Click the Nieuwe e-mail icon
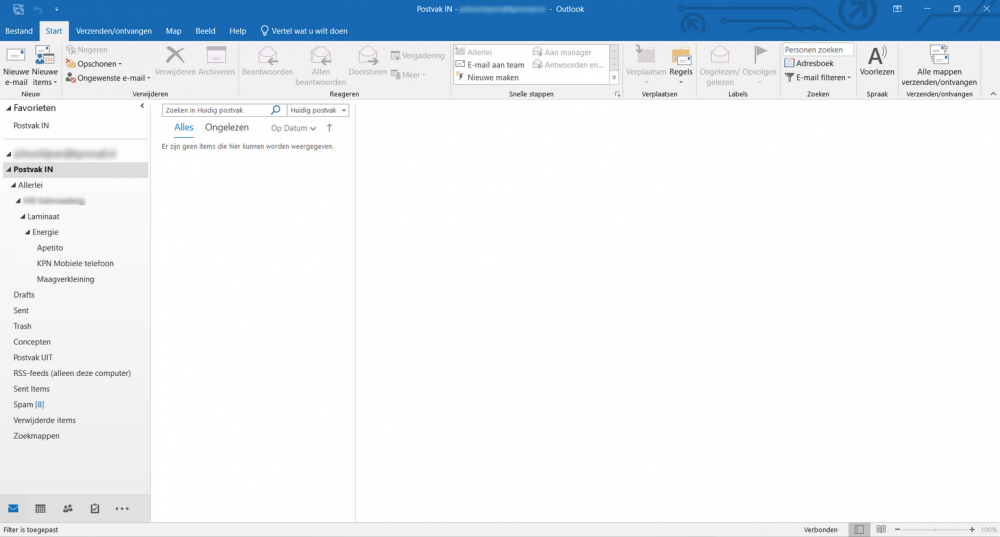Image resolution: width=1000 pixels, height=537 pixels. coord(15,57)
